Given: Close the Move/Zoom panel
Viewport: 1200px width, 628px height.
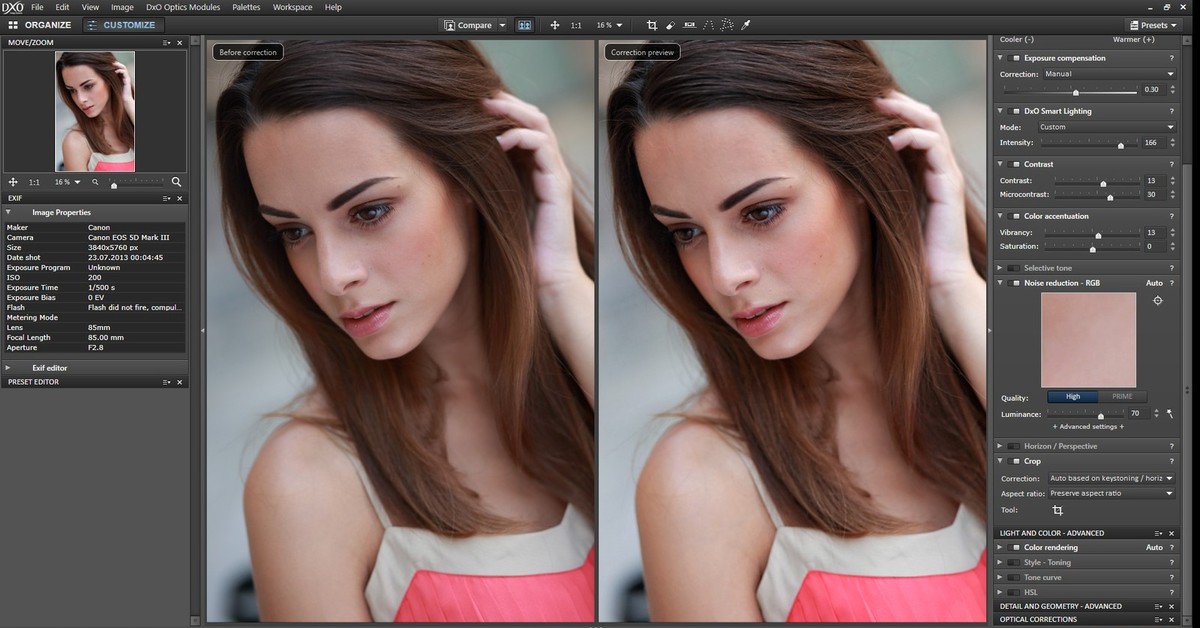Looking at the screenshot, I should pyautogui.click(x=180, y=43).
